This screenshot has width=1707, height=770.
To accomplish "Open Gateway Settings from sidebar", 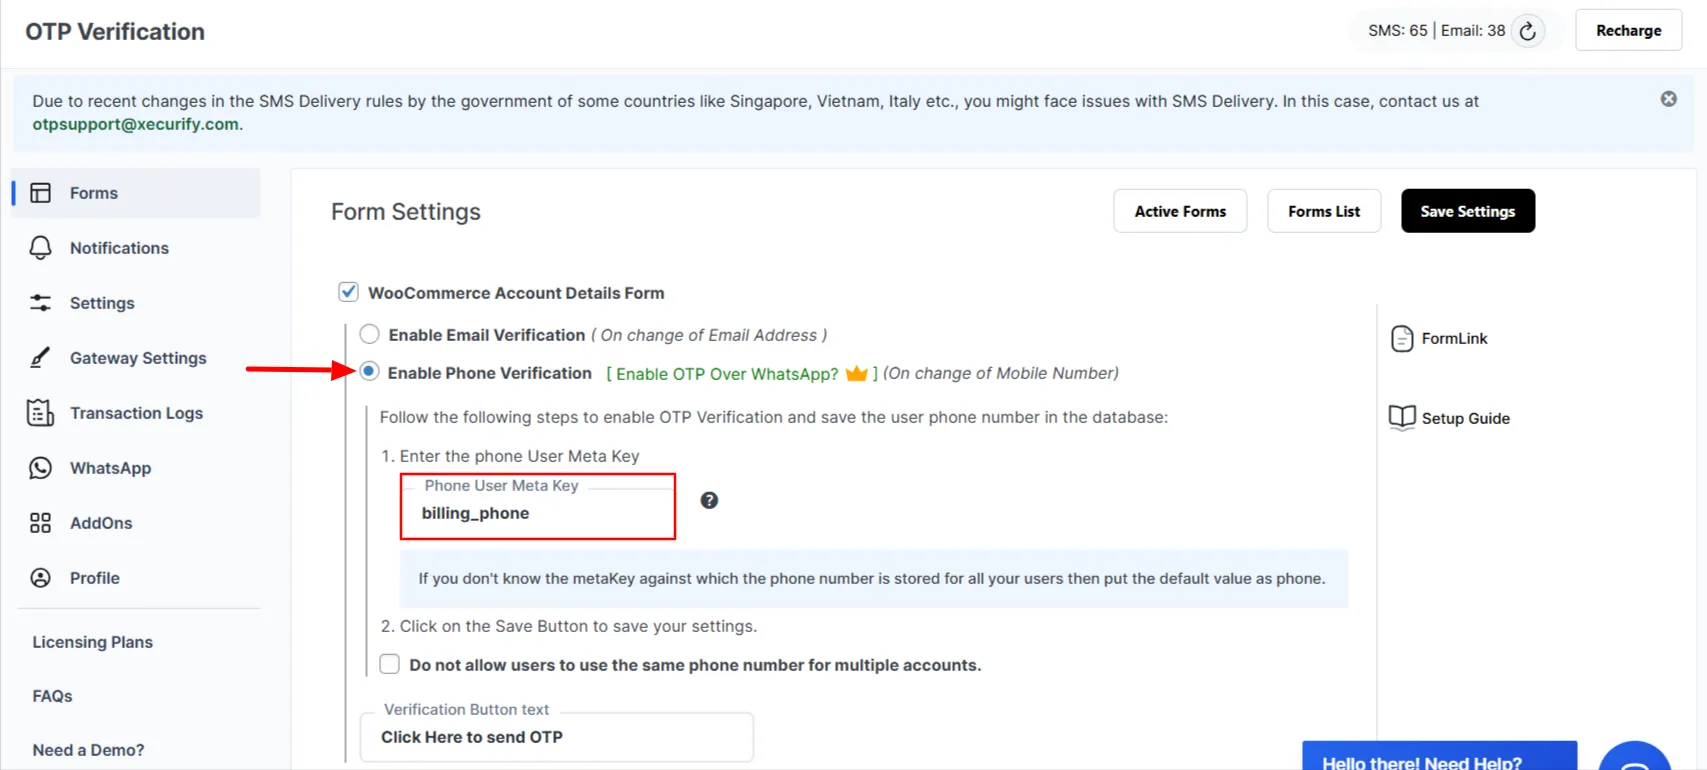I will [137, 357].
